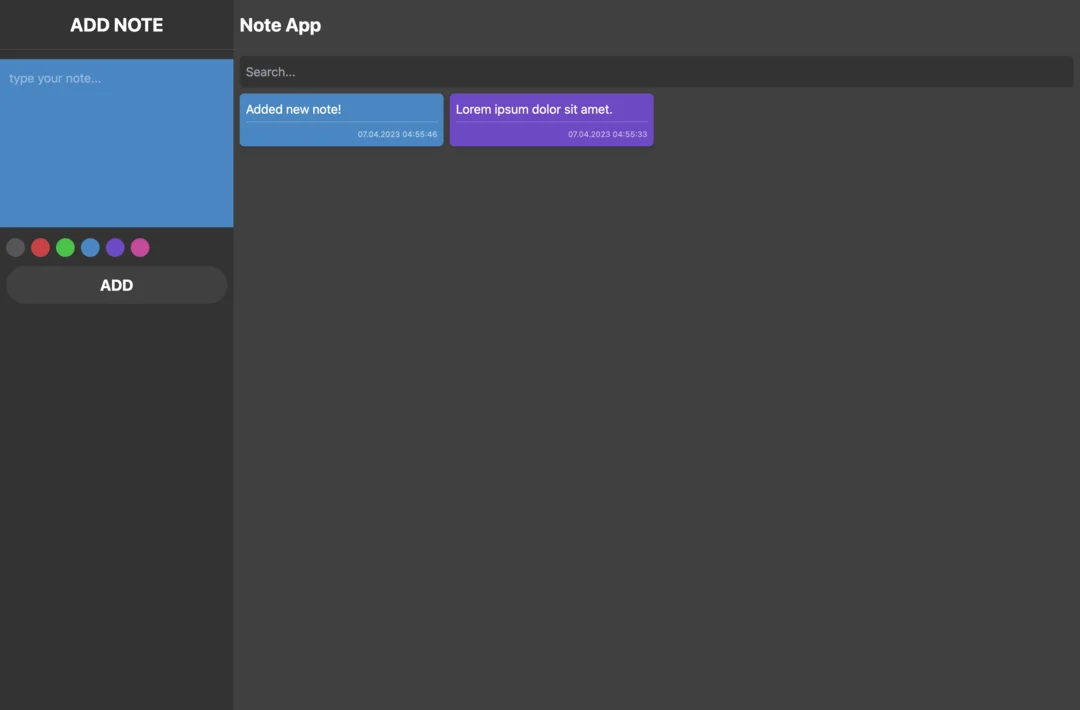1080x710 pixels.
Task: Click the timestamp 07.04.2023 04:55:33
Action: tap(608, 134)
